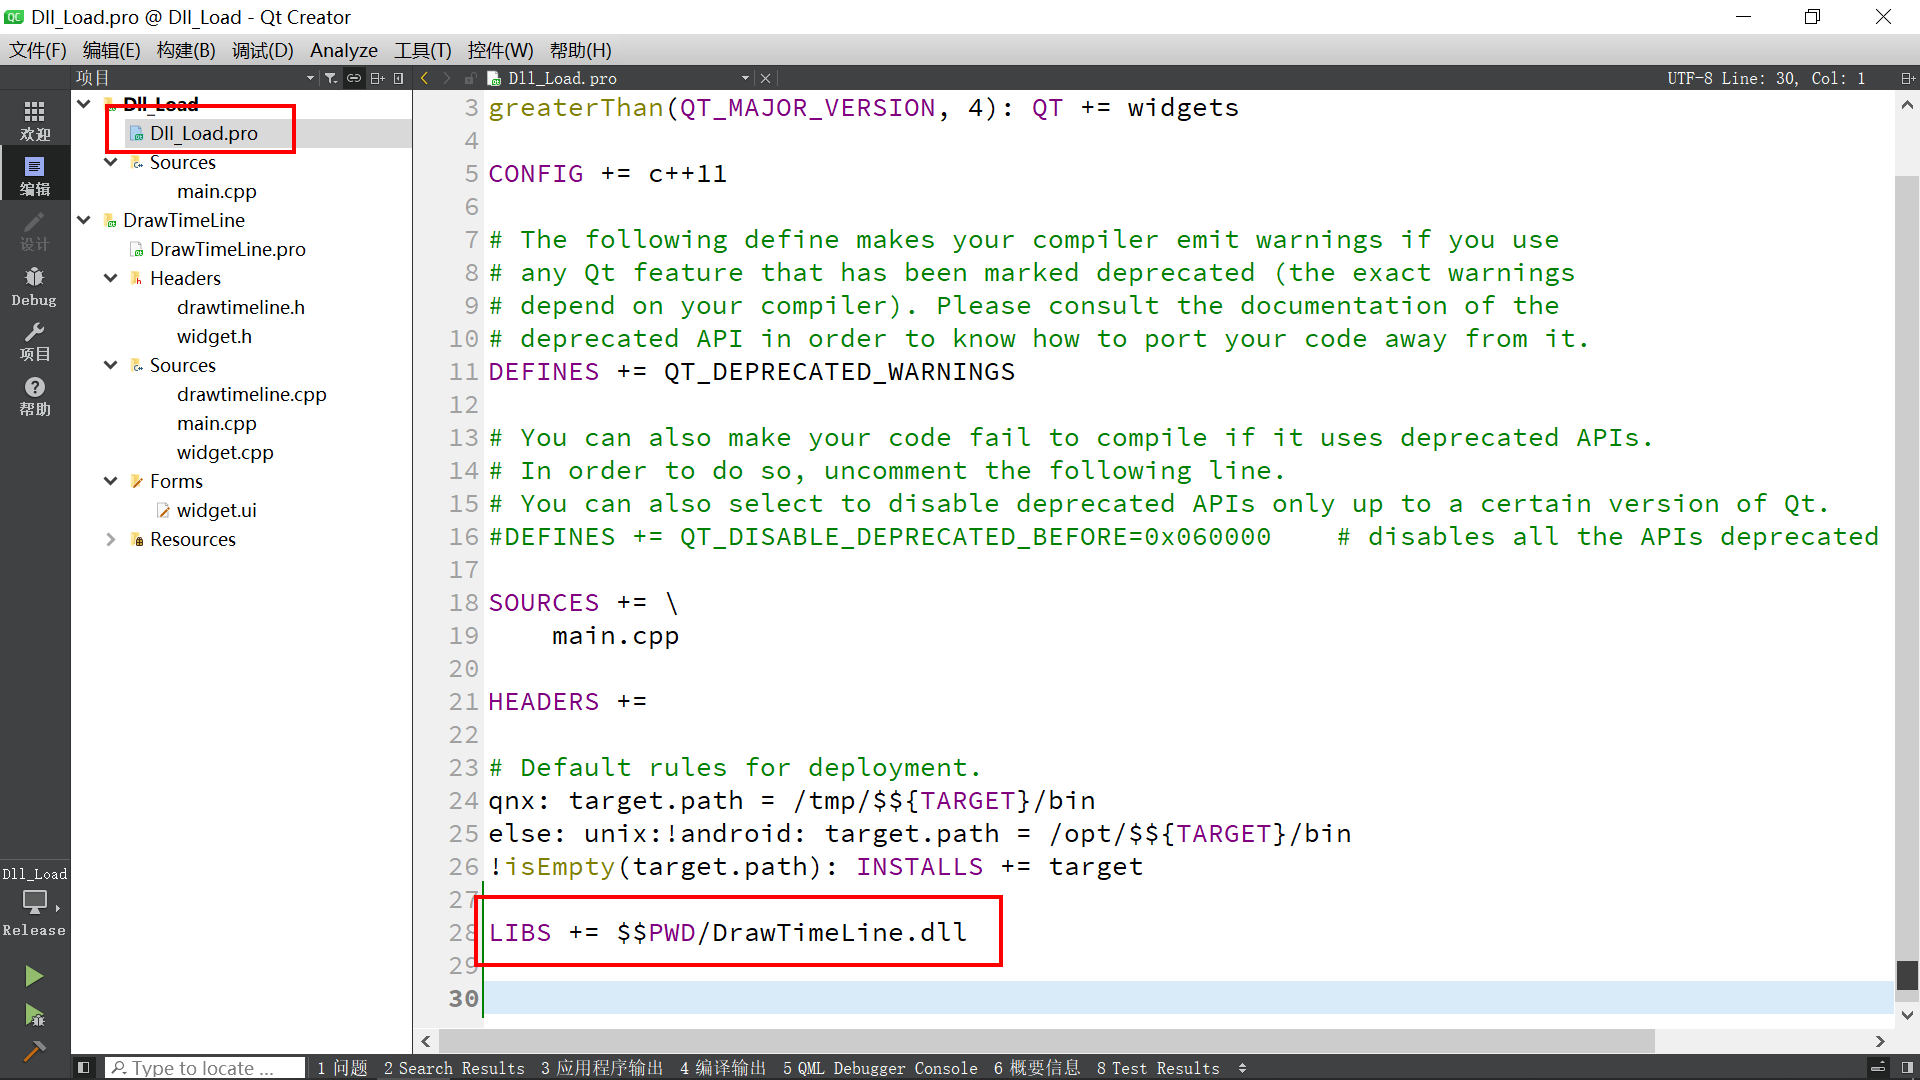Click the Build hammer icon
1920x1080 pixels.
(34, 1051)
